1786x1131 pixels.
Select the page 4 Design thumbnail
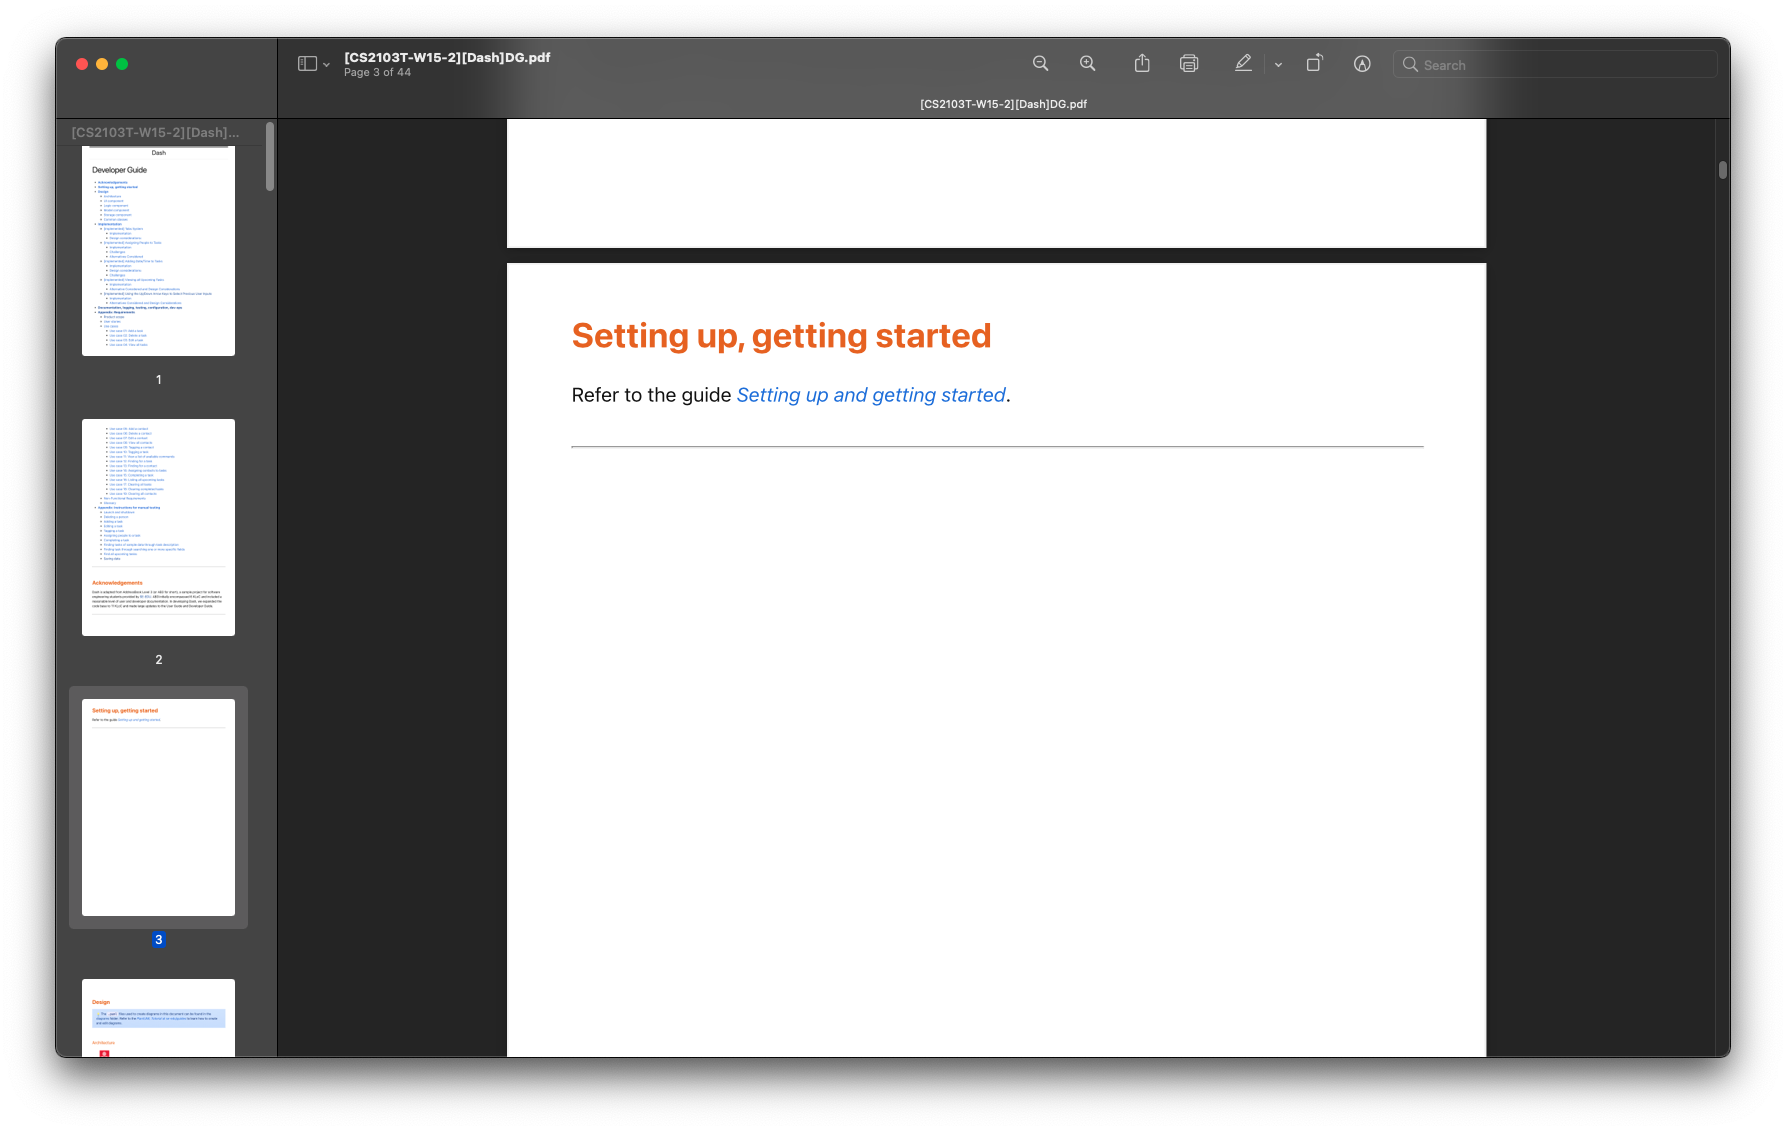point(158,1018)
